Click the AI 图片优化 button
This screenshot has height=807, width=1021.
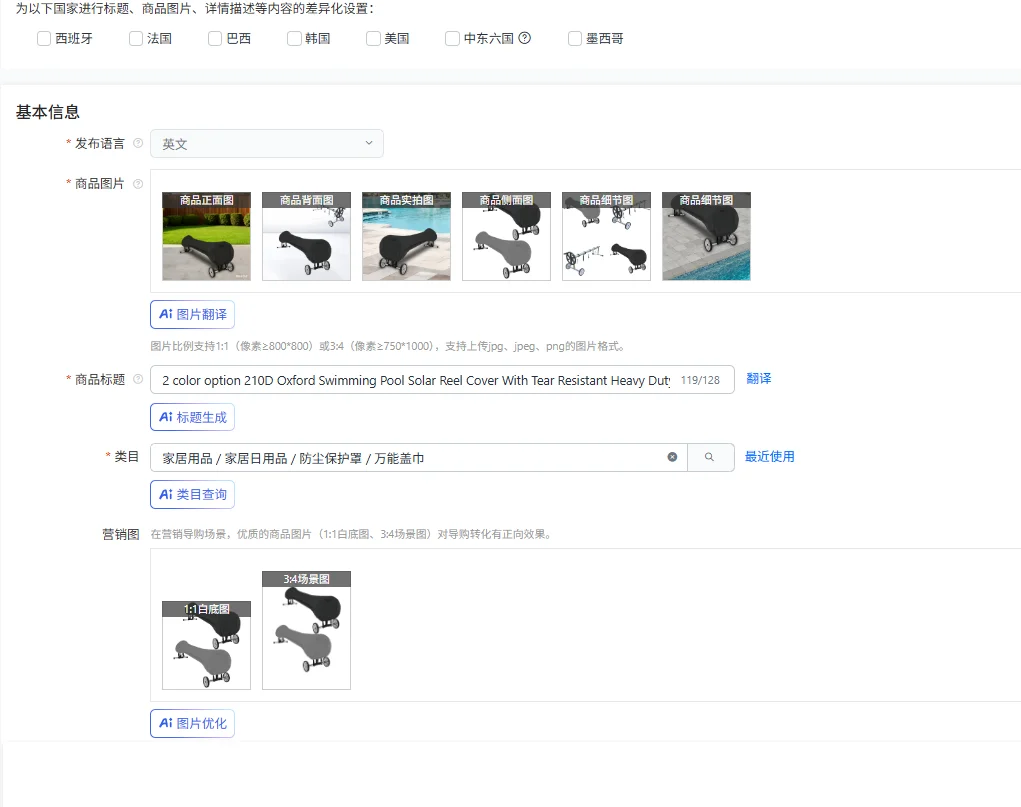[193, 724]
